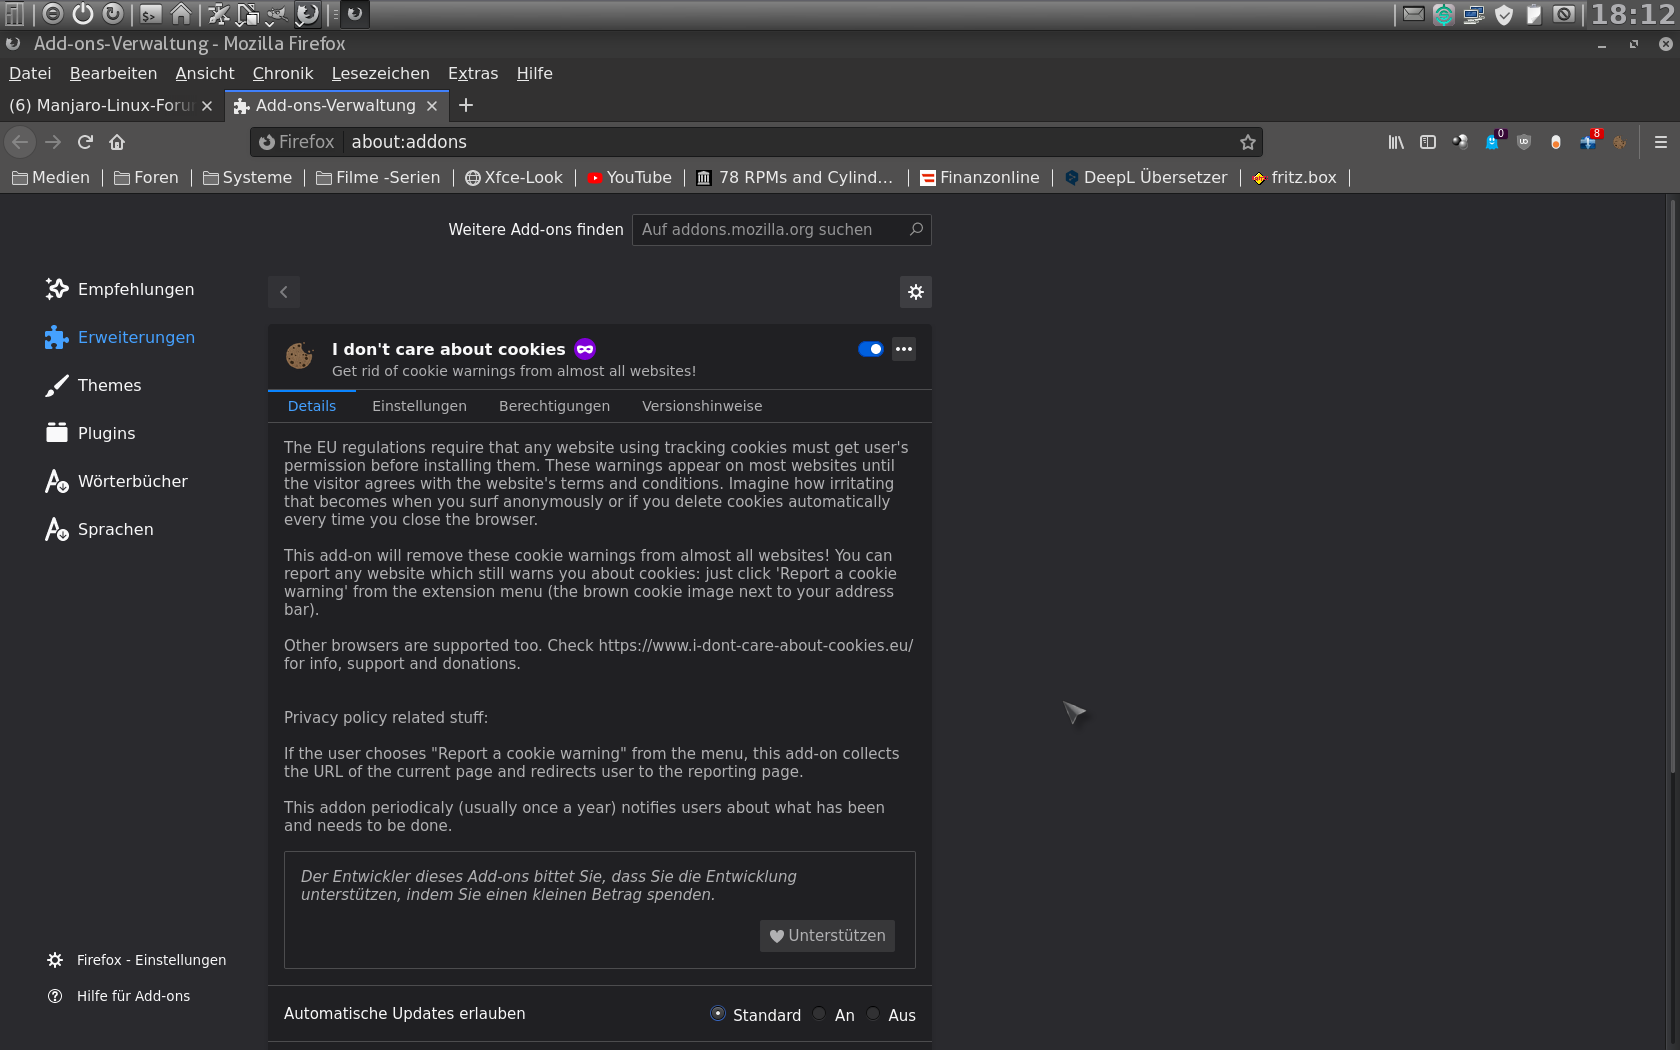Select automatic updates 'An' radio button
1680x1050 pixels.
click(820, 1014)
